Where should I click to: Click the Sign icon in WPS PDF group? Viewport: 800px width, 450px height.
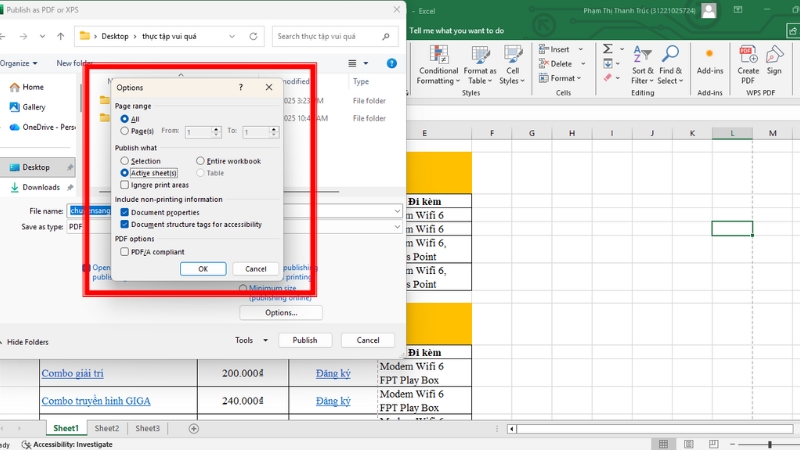pos(774,52)
